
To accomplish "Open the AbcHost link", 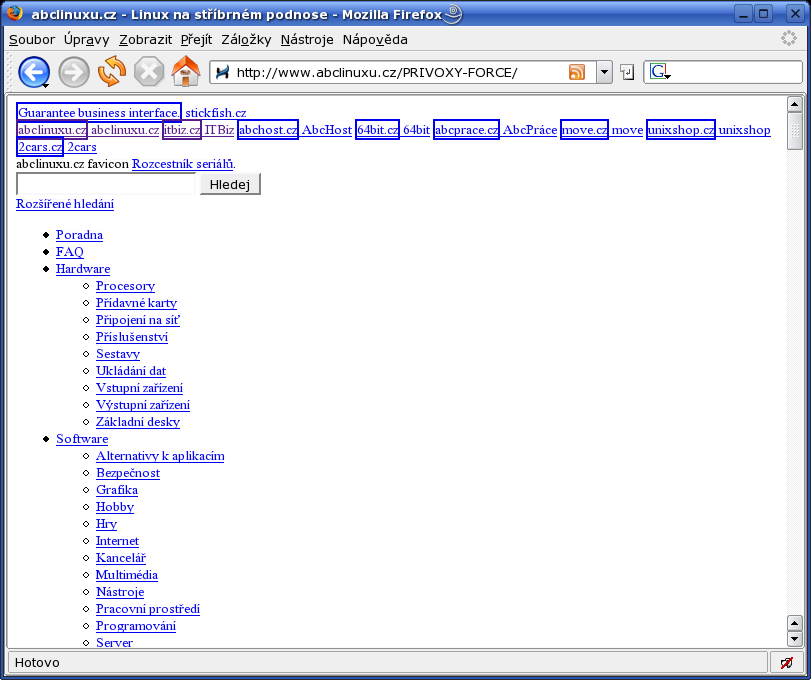I will point(327,130).
